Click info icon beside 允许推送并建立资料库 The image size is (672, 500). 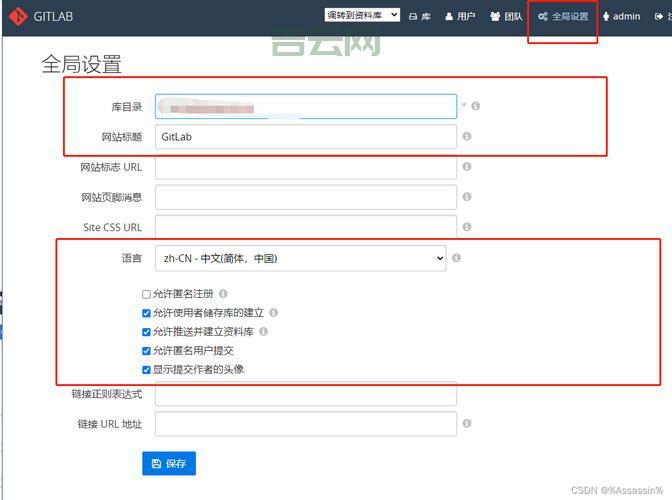264,331
